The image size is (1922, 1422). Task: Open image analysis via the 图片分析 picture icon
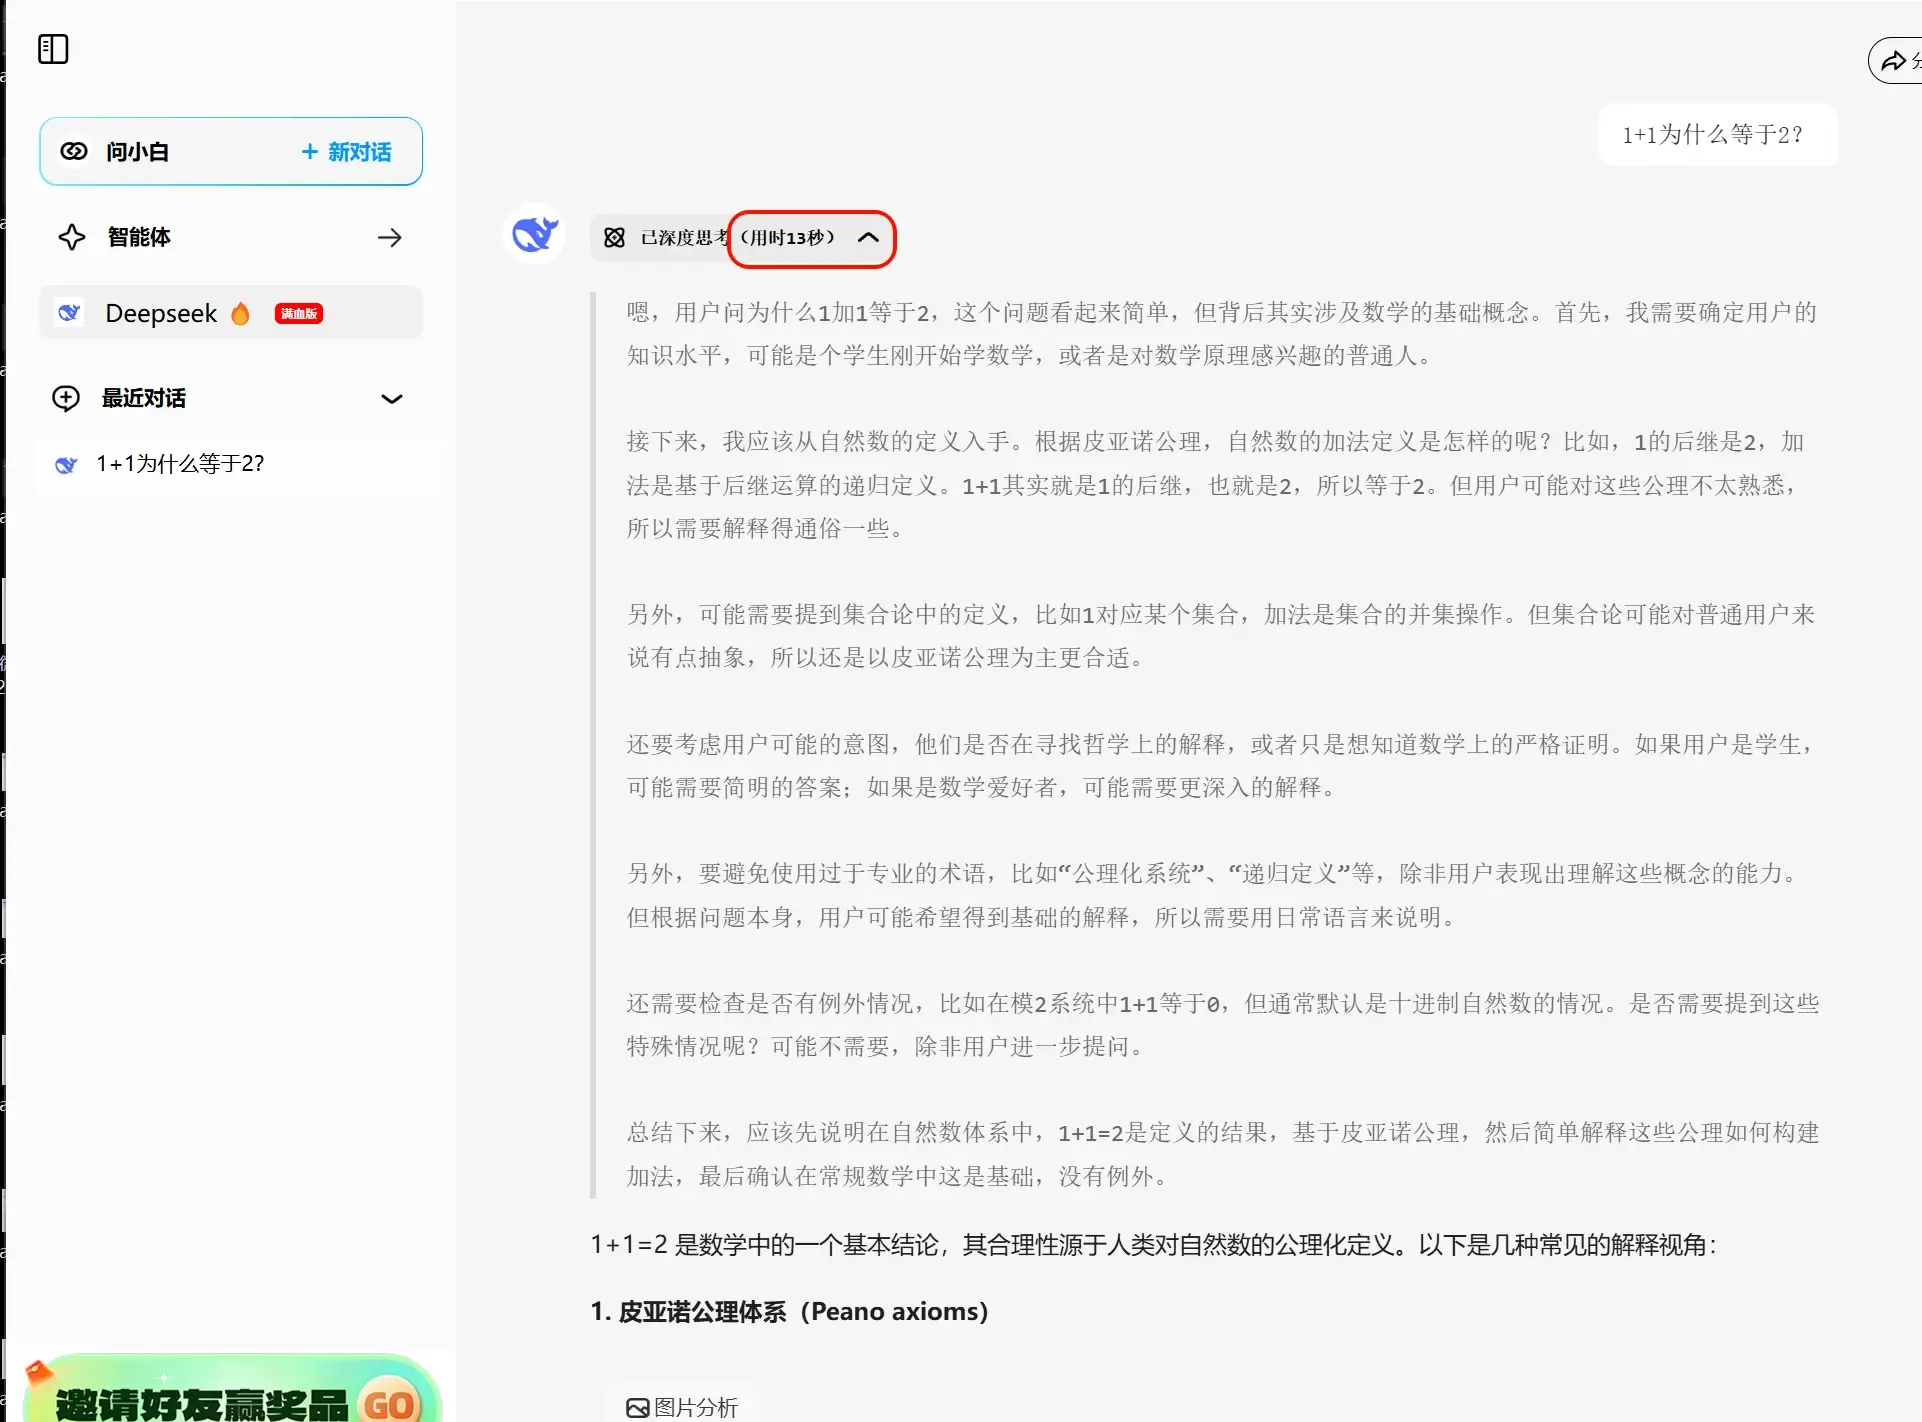click(637, 1407)
